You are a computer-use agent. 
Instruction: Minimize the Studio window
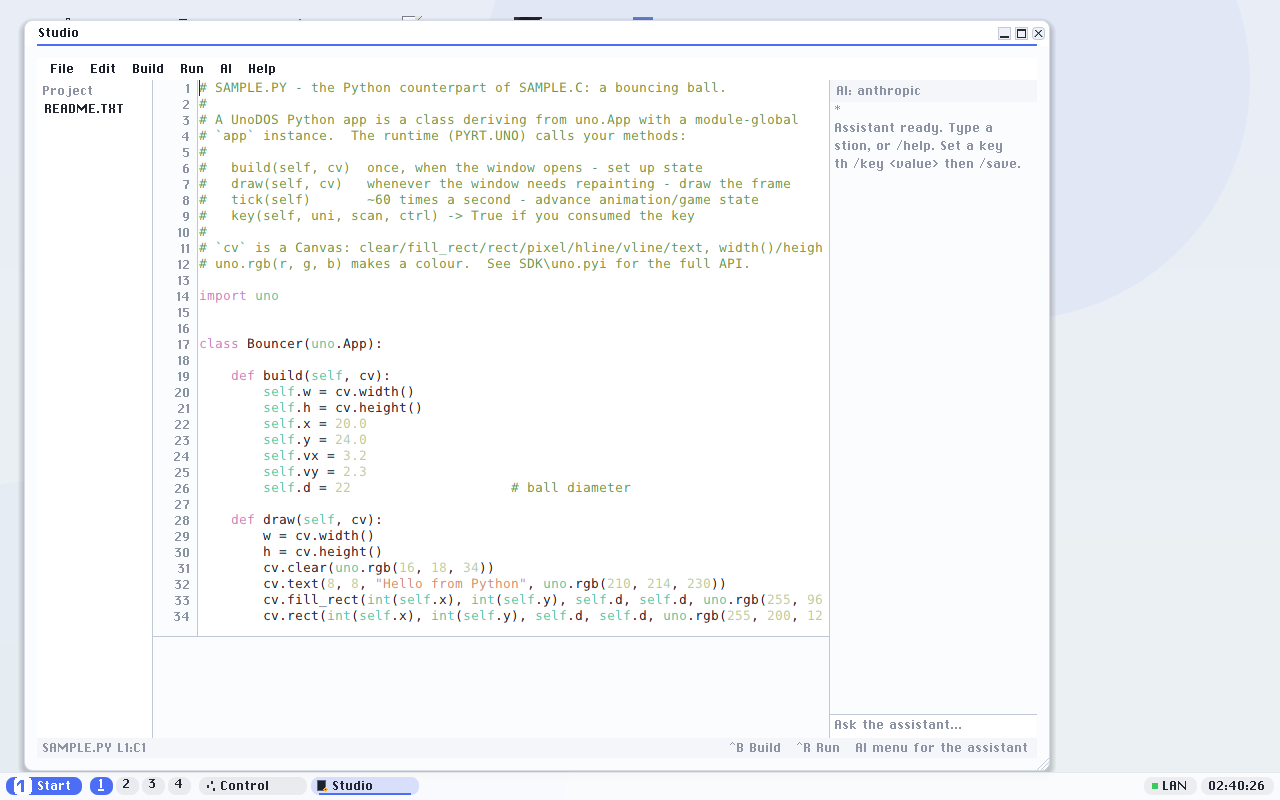point(1004,33)
